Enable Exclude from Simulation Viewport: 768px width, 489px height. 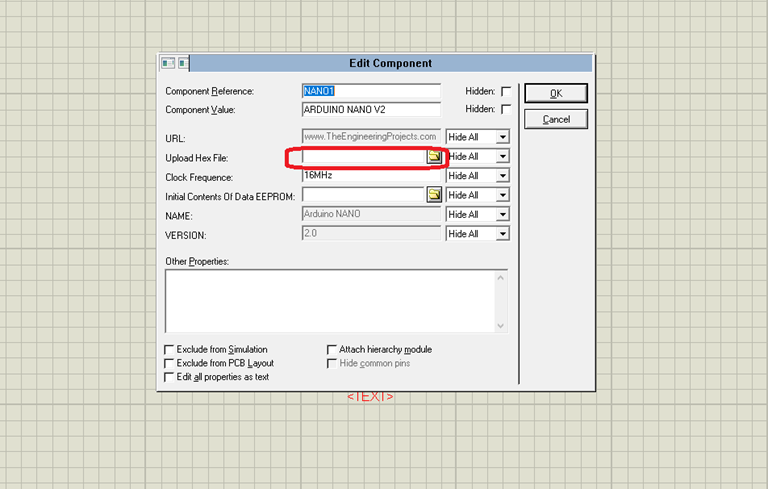click(169, 350)
